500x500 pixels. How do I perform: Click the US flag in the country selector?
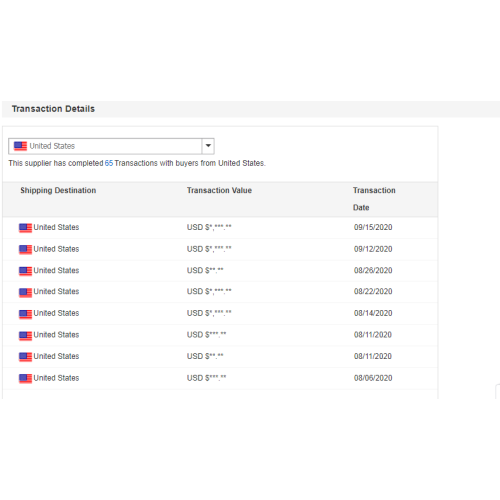point(20,146)
